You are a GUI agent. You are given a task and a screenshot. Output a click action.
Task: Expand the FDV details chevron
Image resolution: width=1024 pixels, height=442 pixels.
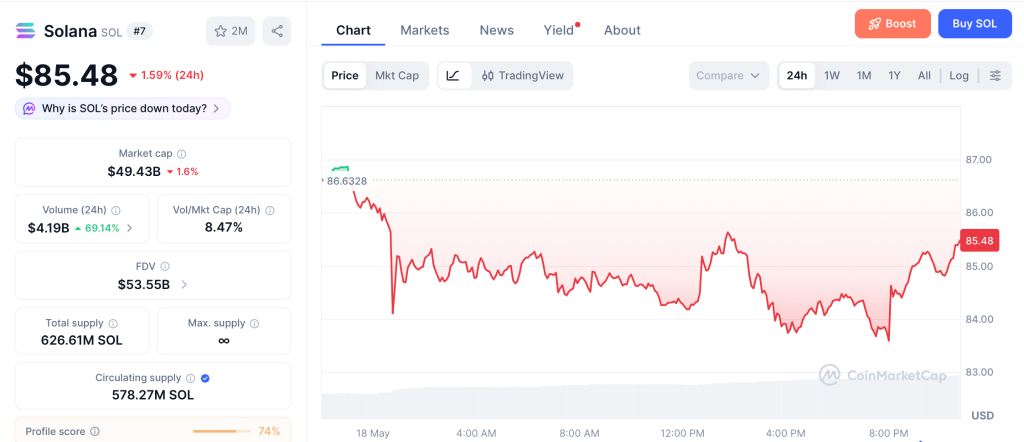click(x=184, y=285)
